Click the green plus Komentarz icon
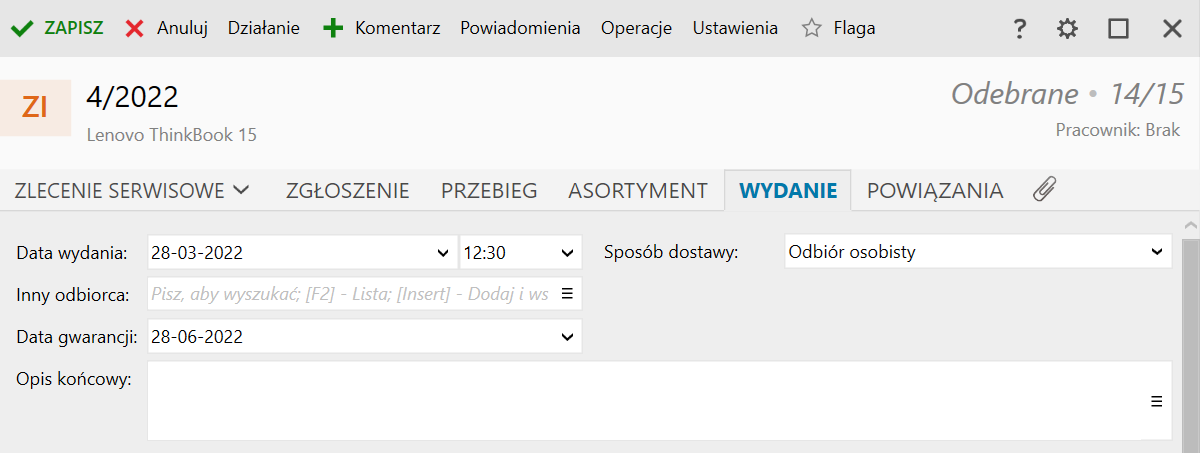This screenshot has width=1200, height=453. click(333, 29)
